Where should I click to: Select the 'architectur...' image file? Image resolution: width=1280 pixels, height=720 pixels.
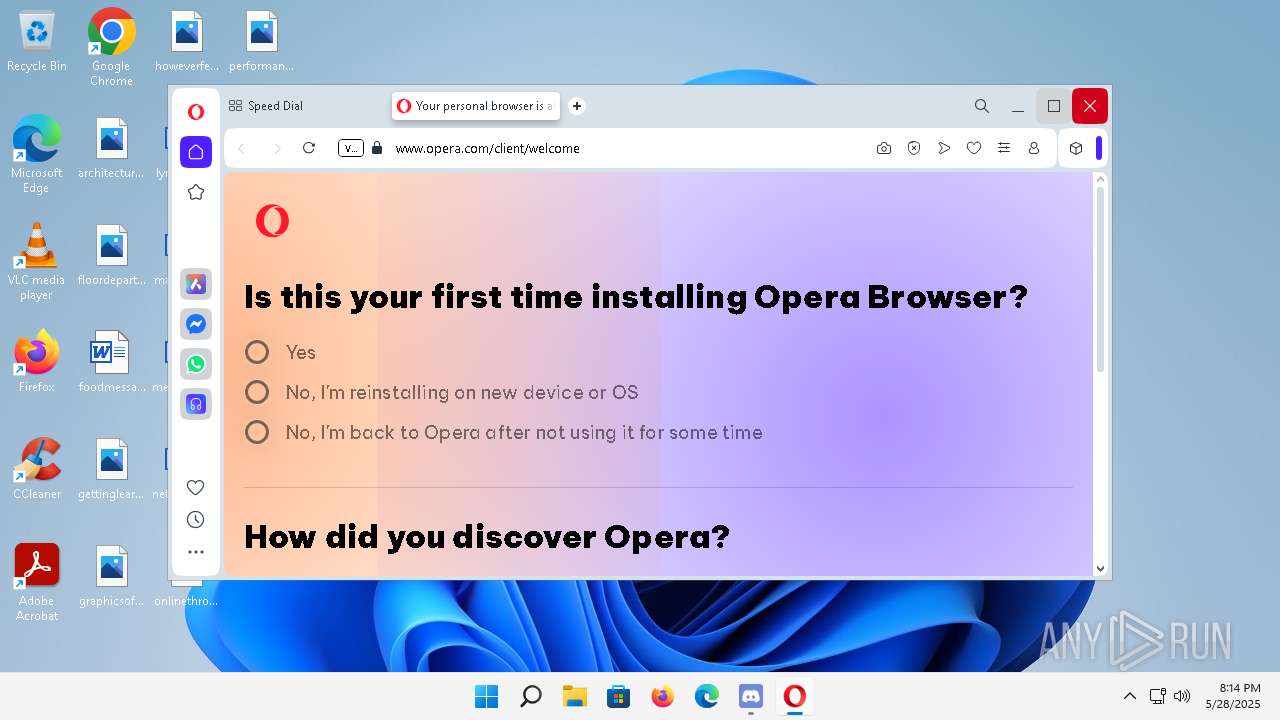click(111, 148)
